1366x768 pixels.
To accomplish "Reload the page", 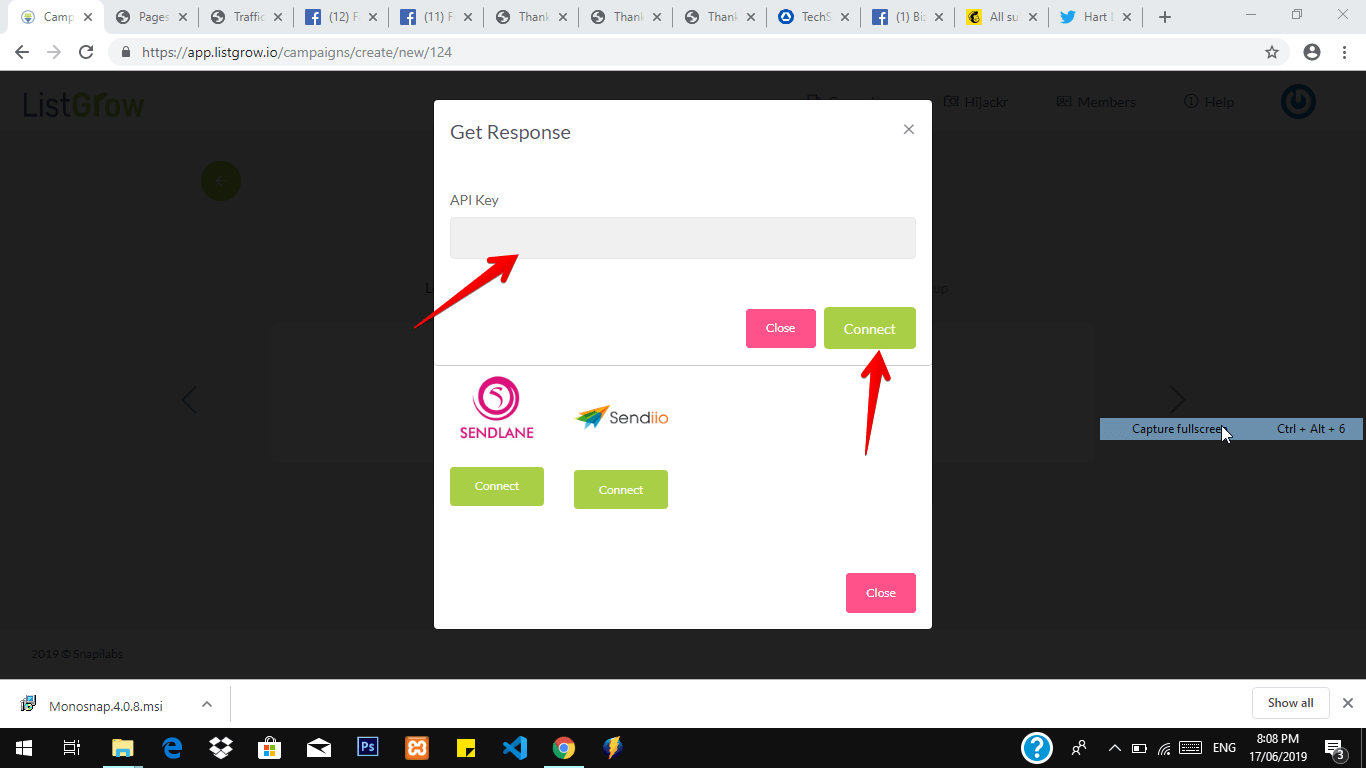I will click(86, 52).
